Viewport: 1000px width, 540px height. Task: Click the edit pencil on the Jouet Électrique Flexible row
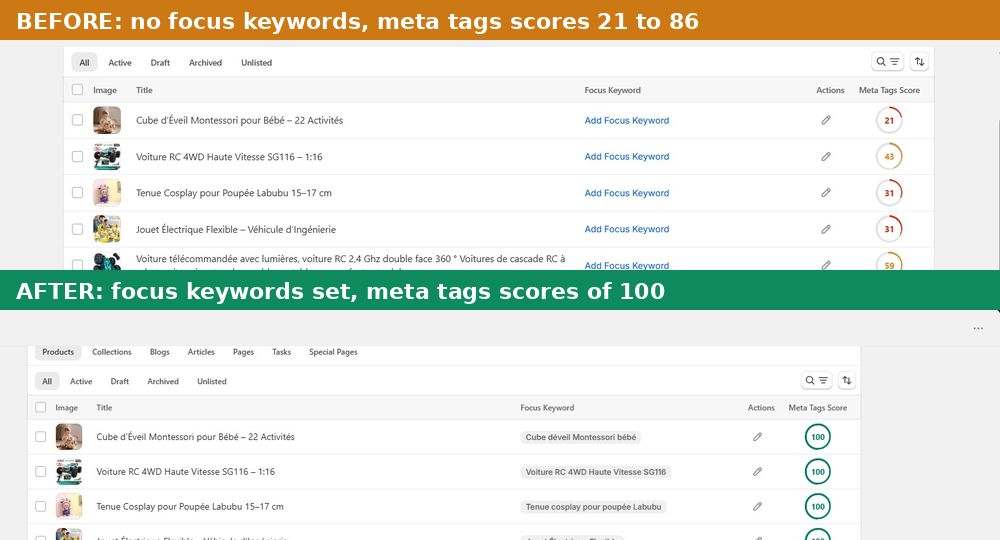click(826, 229)
